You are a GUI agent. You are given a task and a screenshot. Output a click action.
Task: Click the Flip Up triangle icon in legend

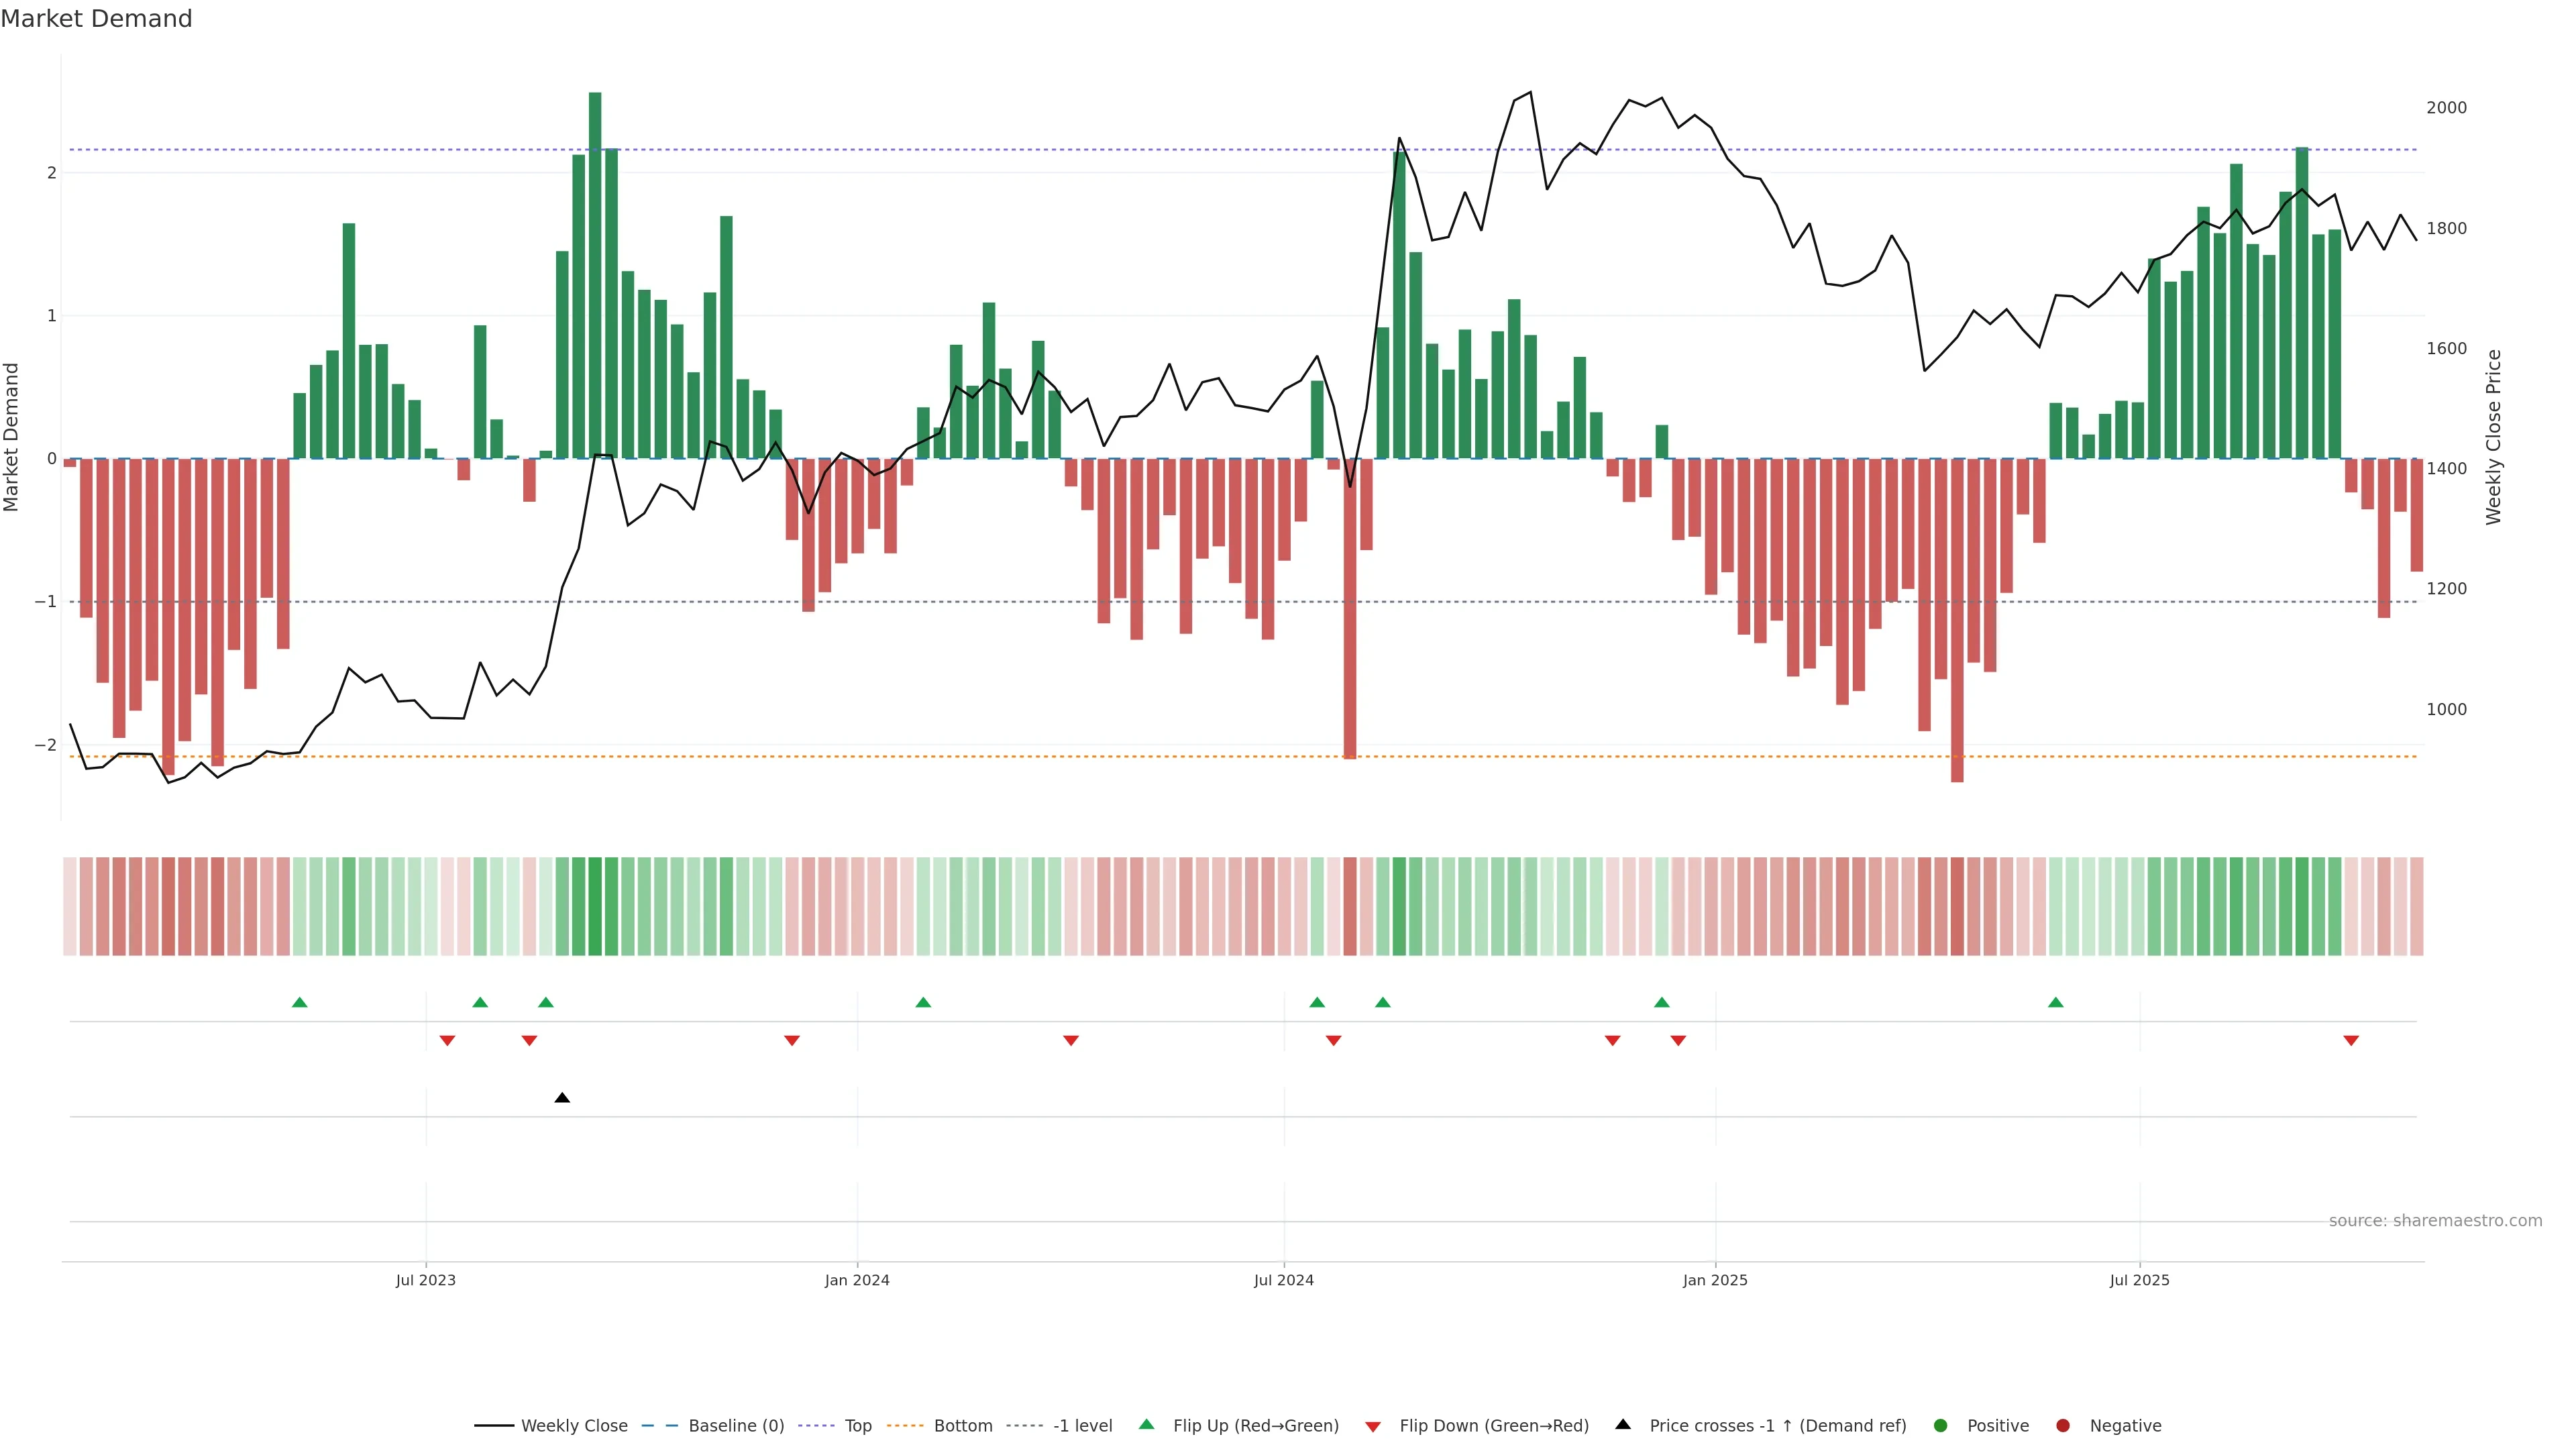(x=1146, y=1425)
